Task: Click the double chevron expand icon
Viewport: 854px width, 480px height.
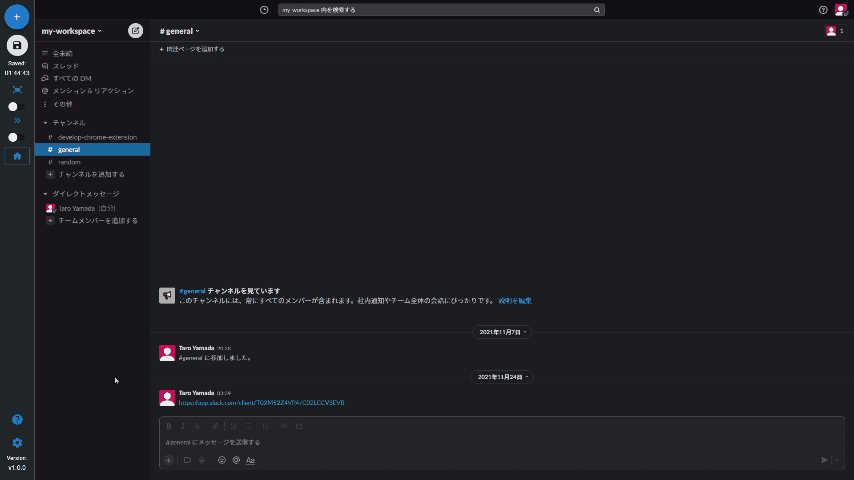Action: coord(17,121)
